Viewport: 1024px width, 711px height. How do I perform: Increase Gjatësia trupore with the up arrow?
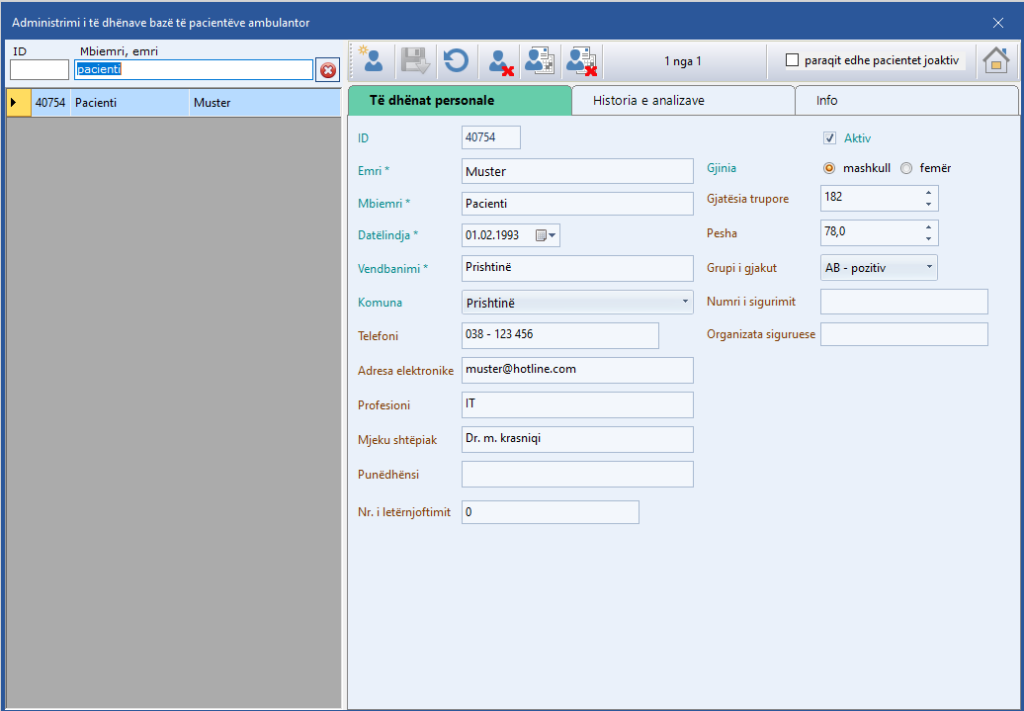(929, 192)
